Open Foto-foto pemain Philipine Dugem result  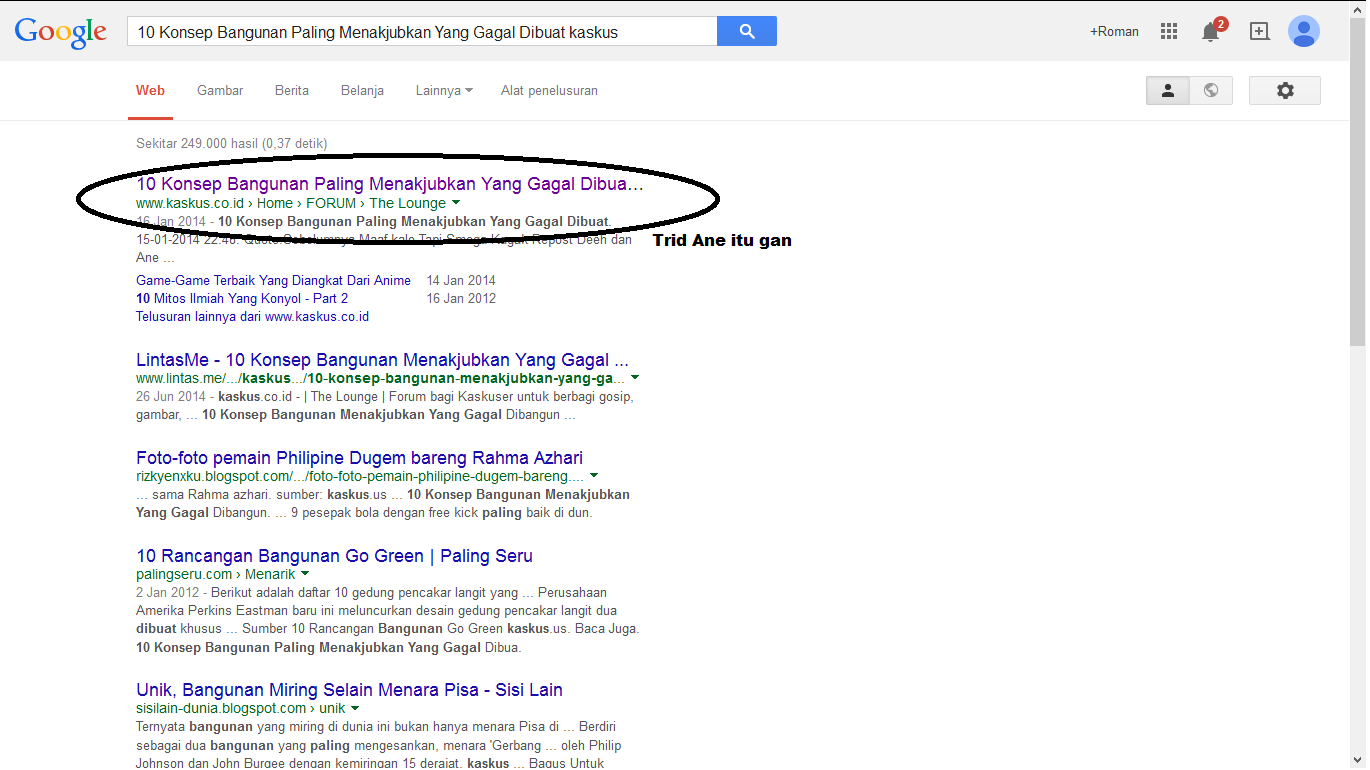click(x=359, y=458)
